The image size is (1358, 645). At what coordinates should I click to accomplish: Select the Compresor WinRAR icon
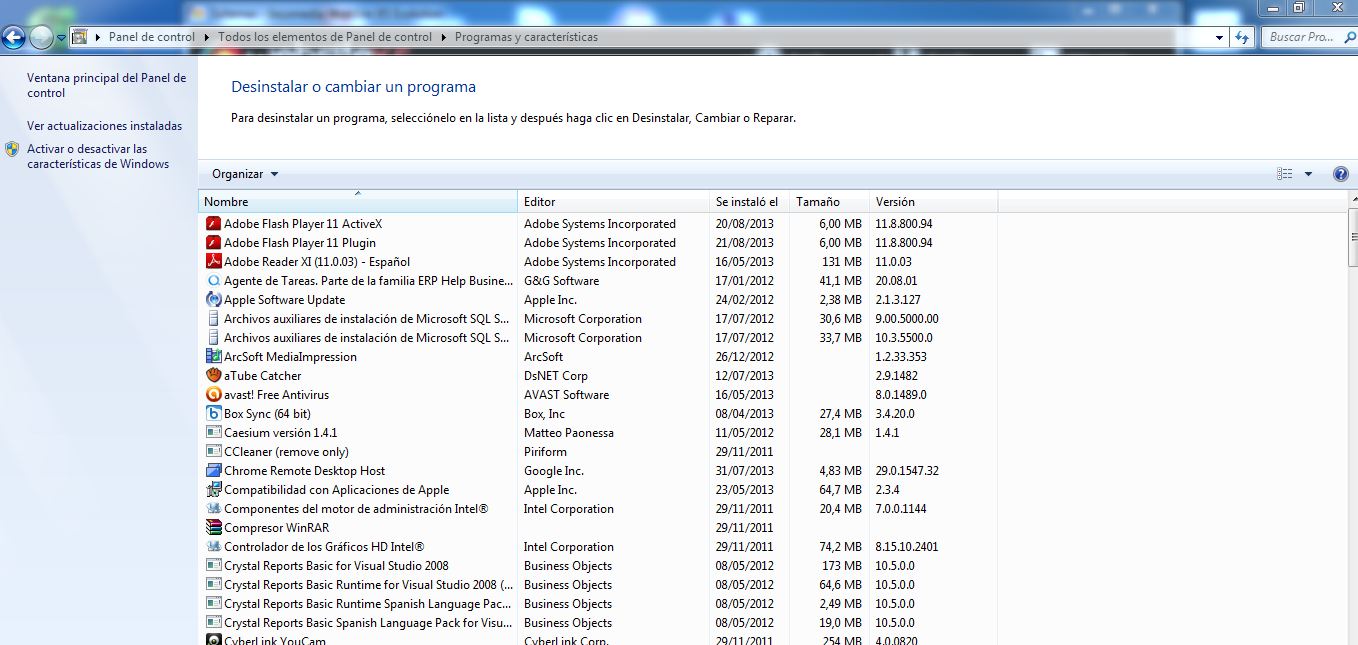coord(212,527)
